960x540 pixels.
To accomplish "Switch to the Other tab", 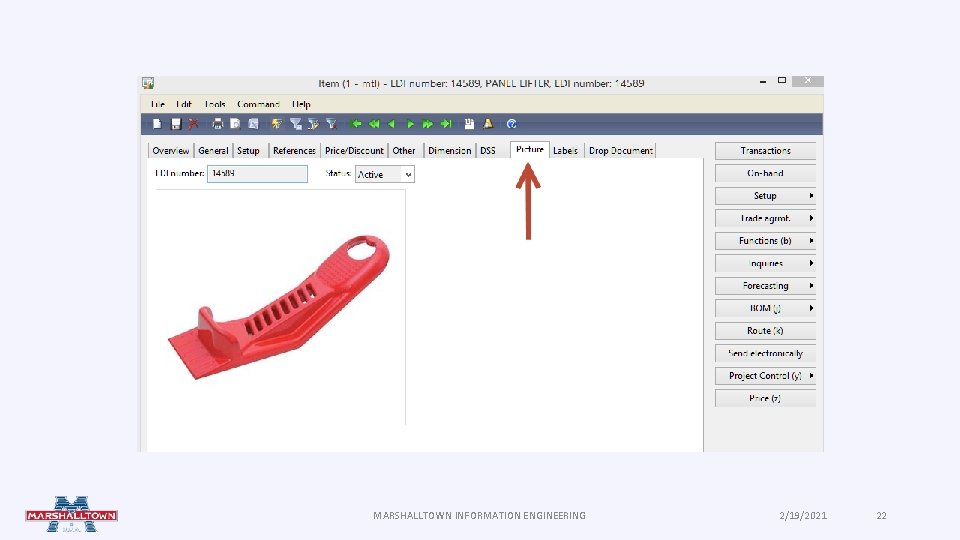I will 404,151.
